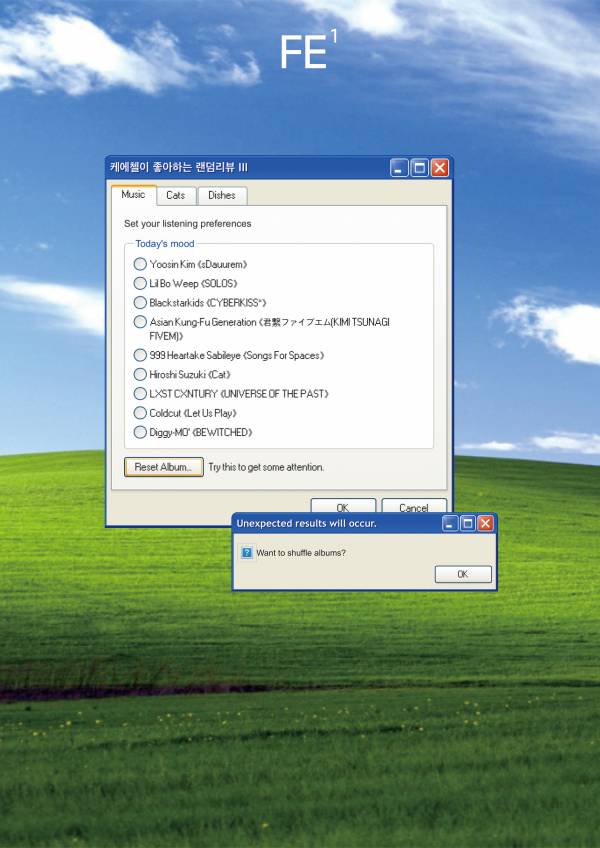Close the main preferences dialog window
The width and height of the screenshot is (600, 848).
(x=440, y=168)
